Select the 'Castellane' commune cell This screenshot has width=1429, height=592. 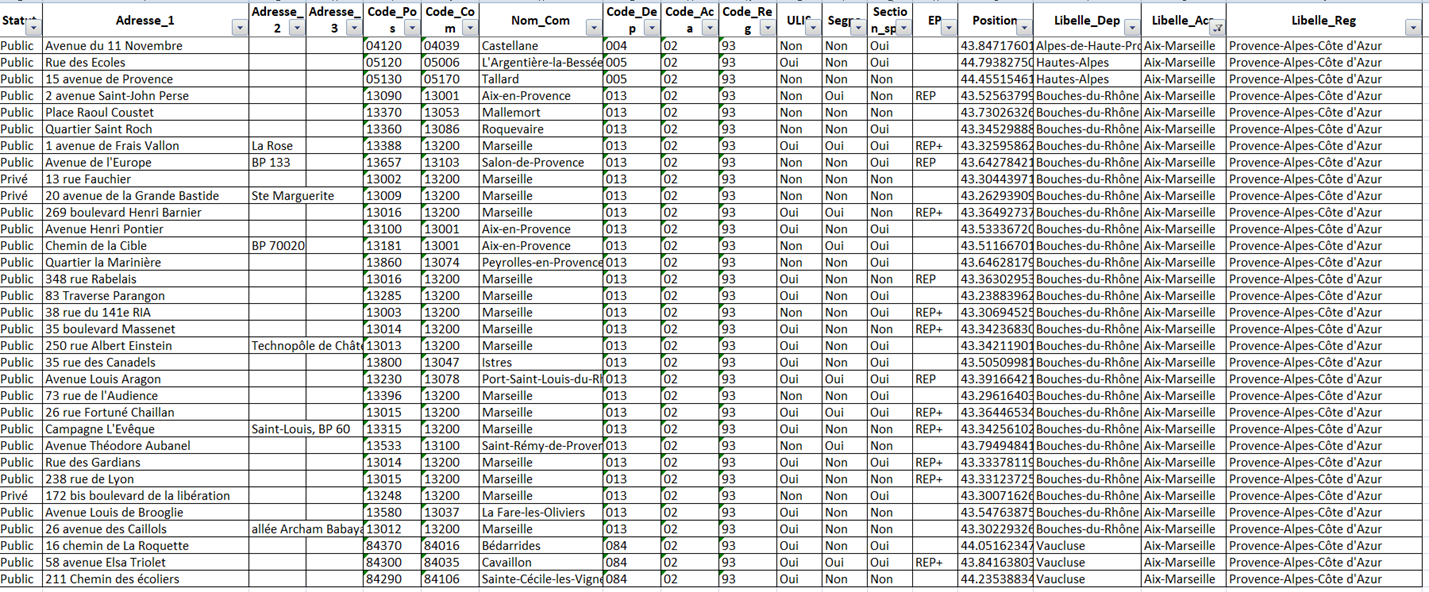point(541,46)
